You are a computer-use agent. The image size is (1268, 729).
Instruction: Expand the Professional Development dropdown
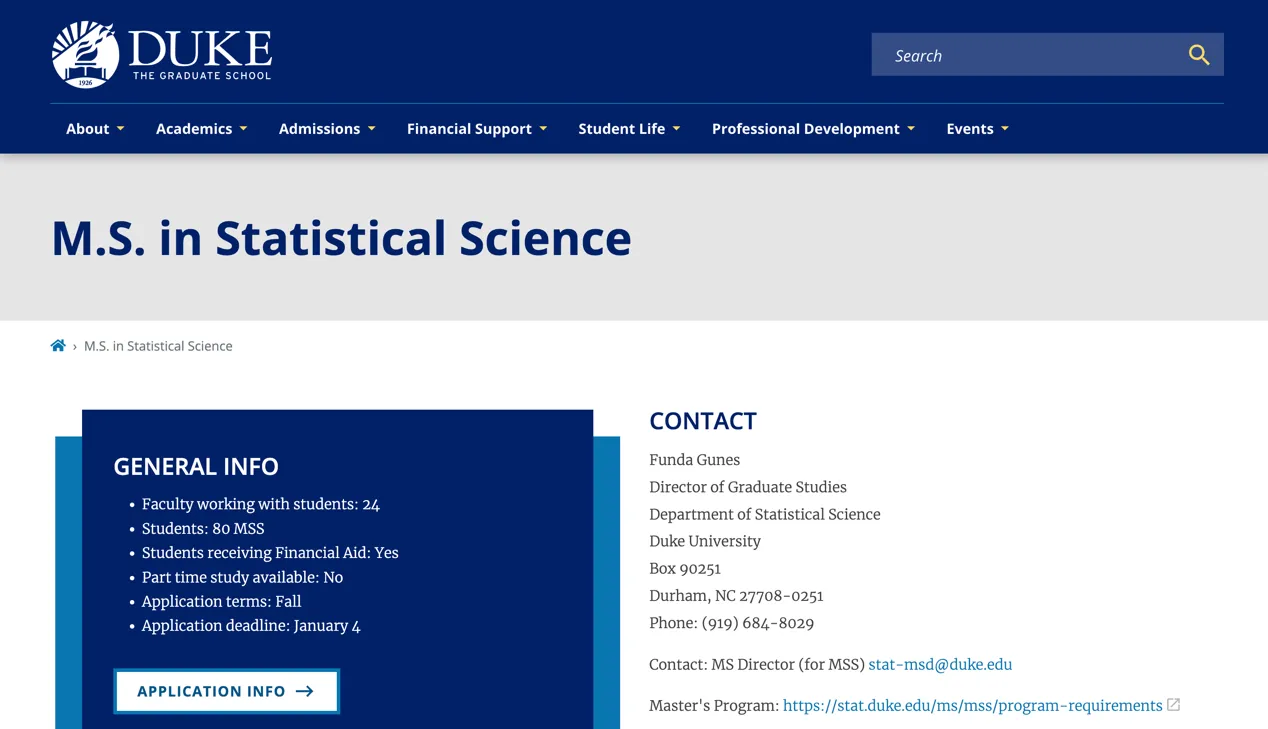(x=813, y=129)
